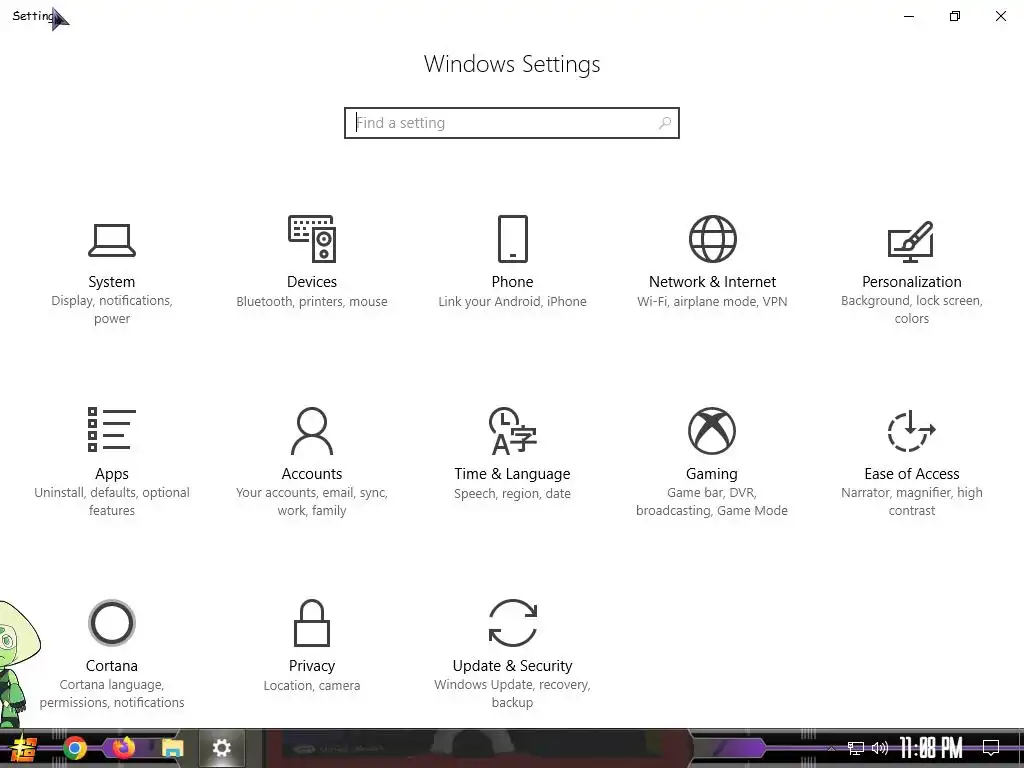Open the Apps list icon
Screen dimensions: 1024x768
coord(112,430)
